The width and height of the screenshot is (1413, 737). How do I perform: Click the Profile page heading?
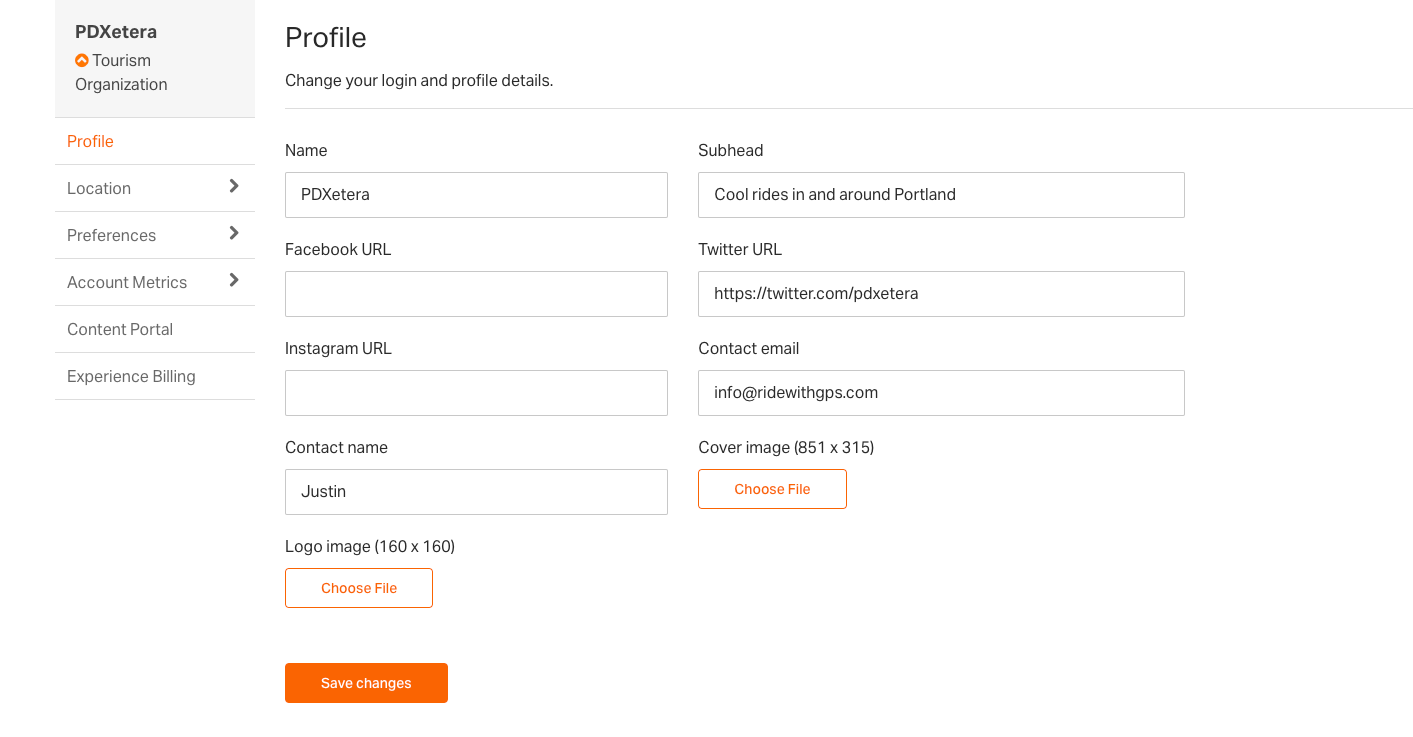click(326, 38)
